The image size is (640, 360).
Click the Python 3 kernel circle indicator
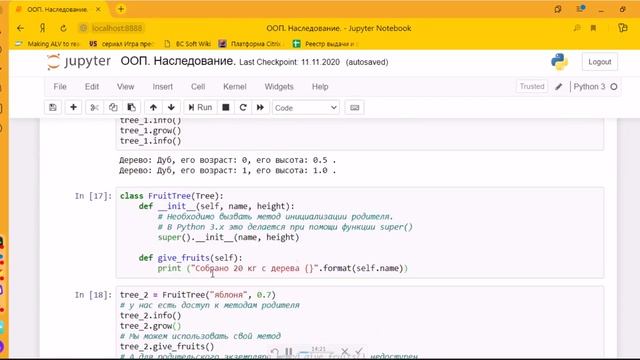tap(613, 87)
